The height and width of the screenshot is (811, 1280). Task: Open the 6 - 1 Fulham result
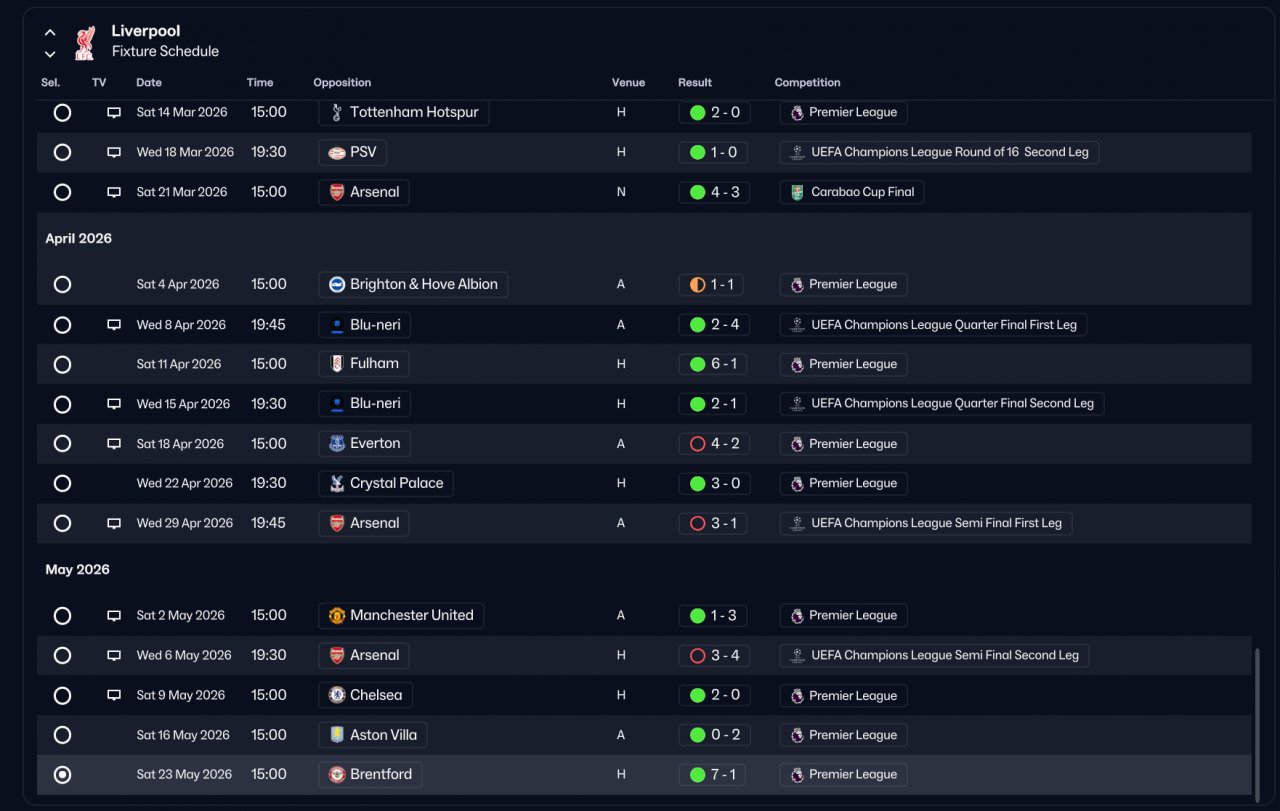714,364
